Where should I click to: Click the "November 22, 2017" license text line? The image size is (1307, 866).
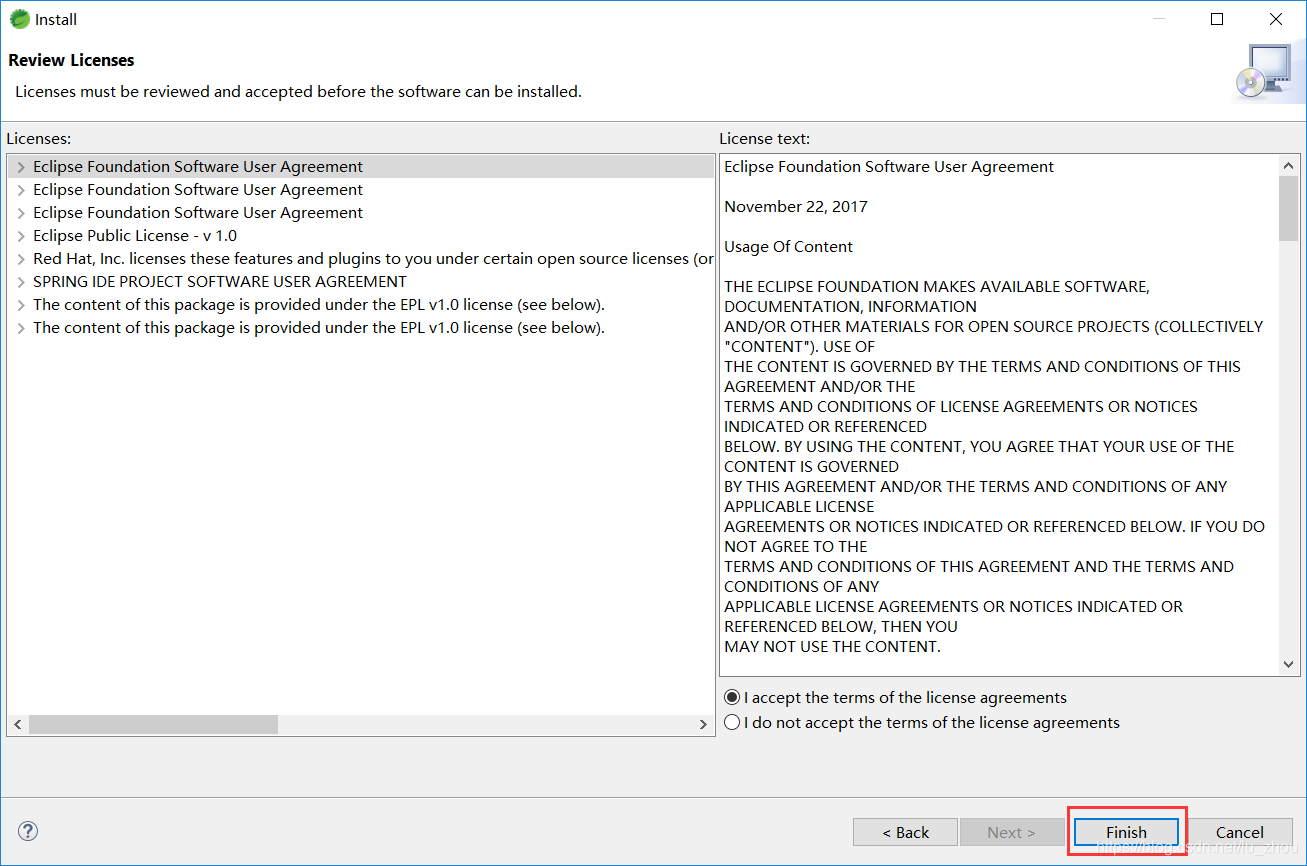pyautogui.click(x=796, y=207)
